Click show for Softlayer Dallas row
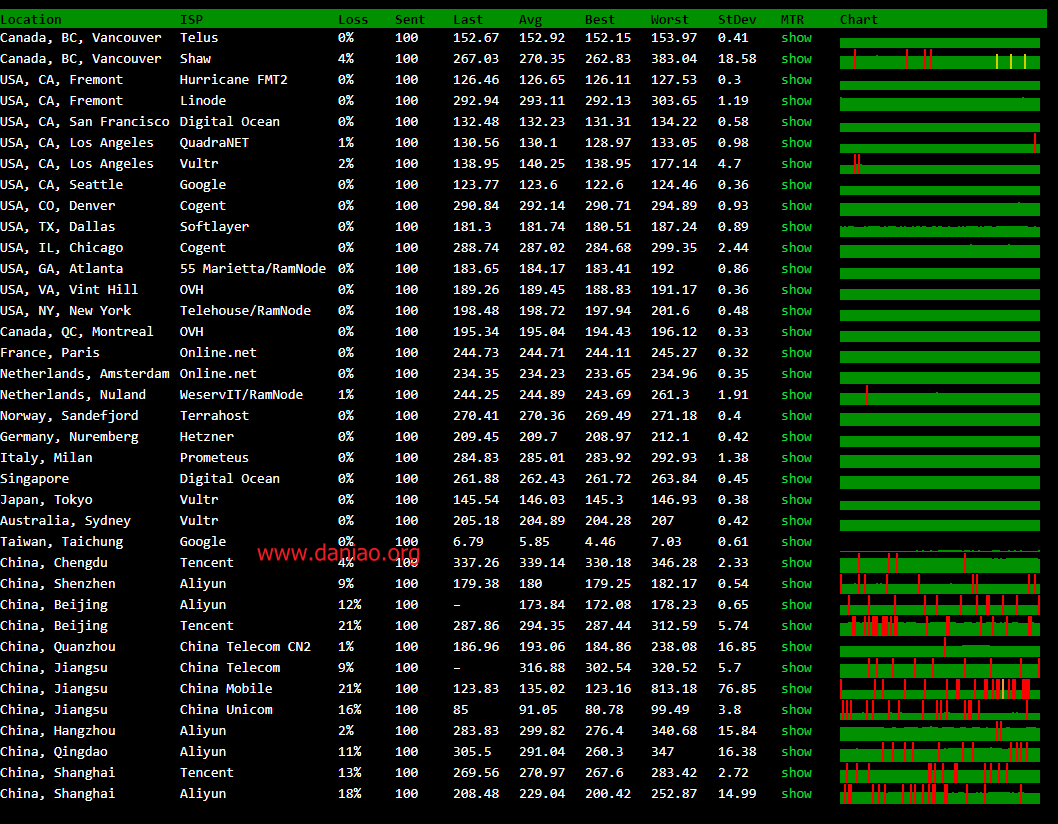Viewport: 1058px width, 824px height. pos(796,227)
